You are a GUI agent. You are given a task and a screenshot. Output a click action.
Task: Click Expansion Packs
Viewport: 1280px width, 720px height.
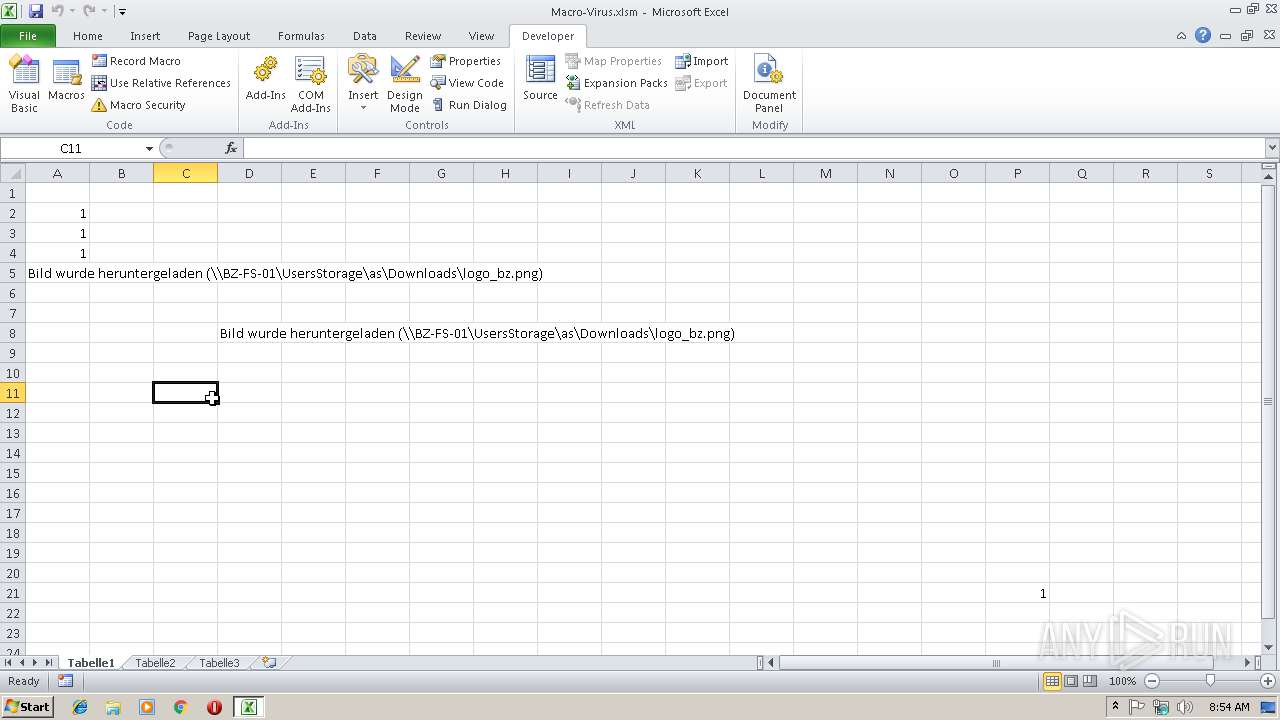point(616,83)
